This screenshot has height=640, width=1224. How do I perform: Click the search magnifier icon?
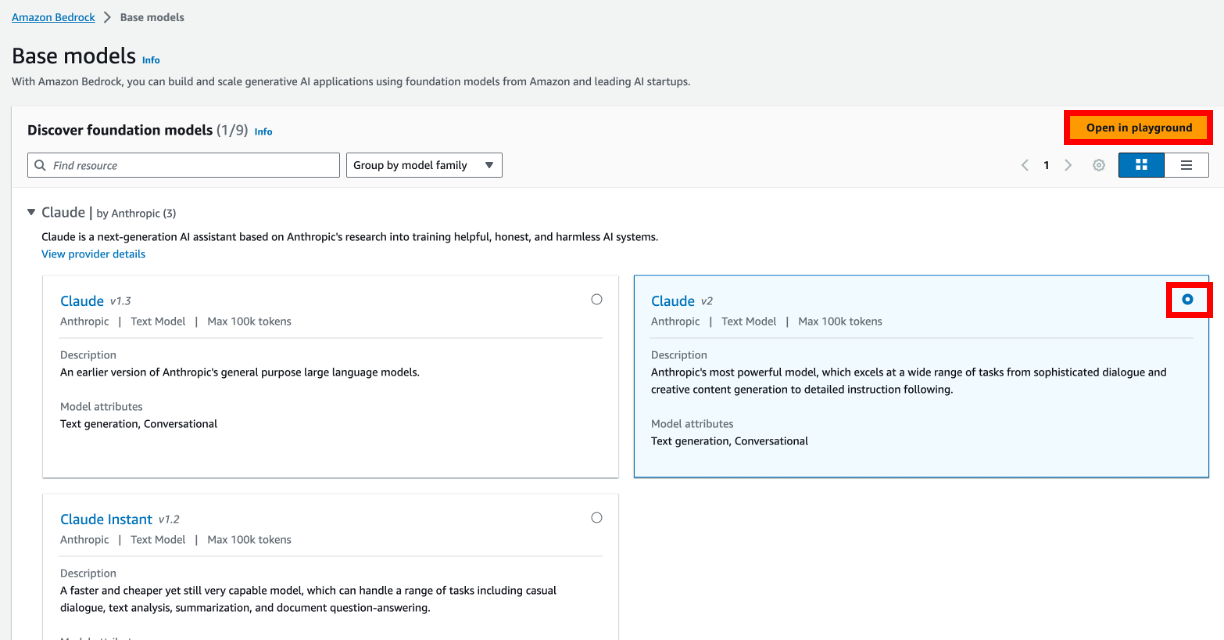tap(40, 165)
